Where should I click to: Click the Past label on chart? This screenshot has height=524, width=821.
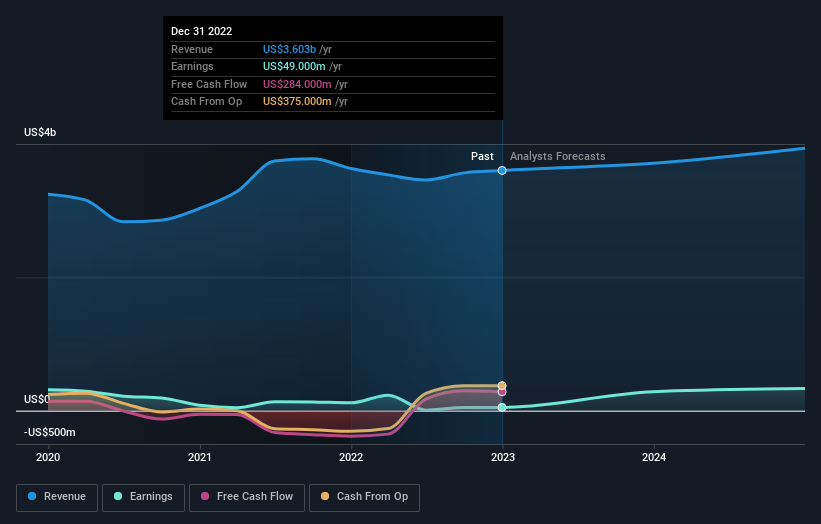click(482, 156)
